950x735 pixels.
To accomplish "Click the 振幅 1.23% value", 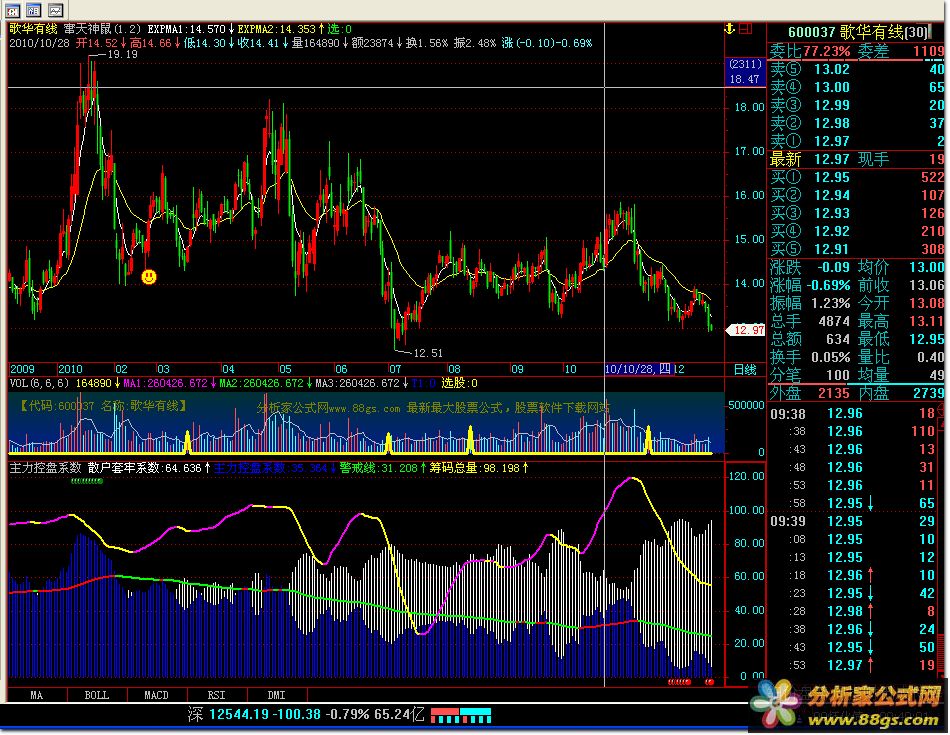I will 831,303.
